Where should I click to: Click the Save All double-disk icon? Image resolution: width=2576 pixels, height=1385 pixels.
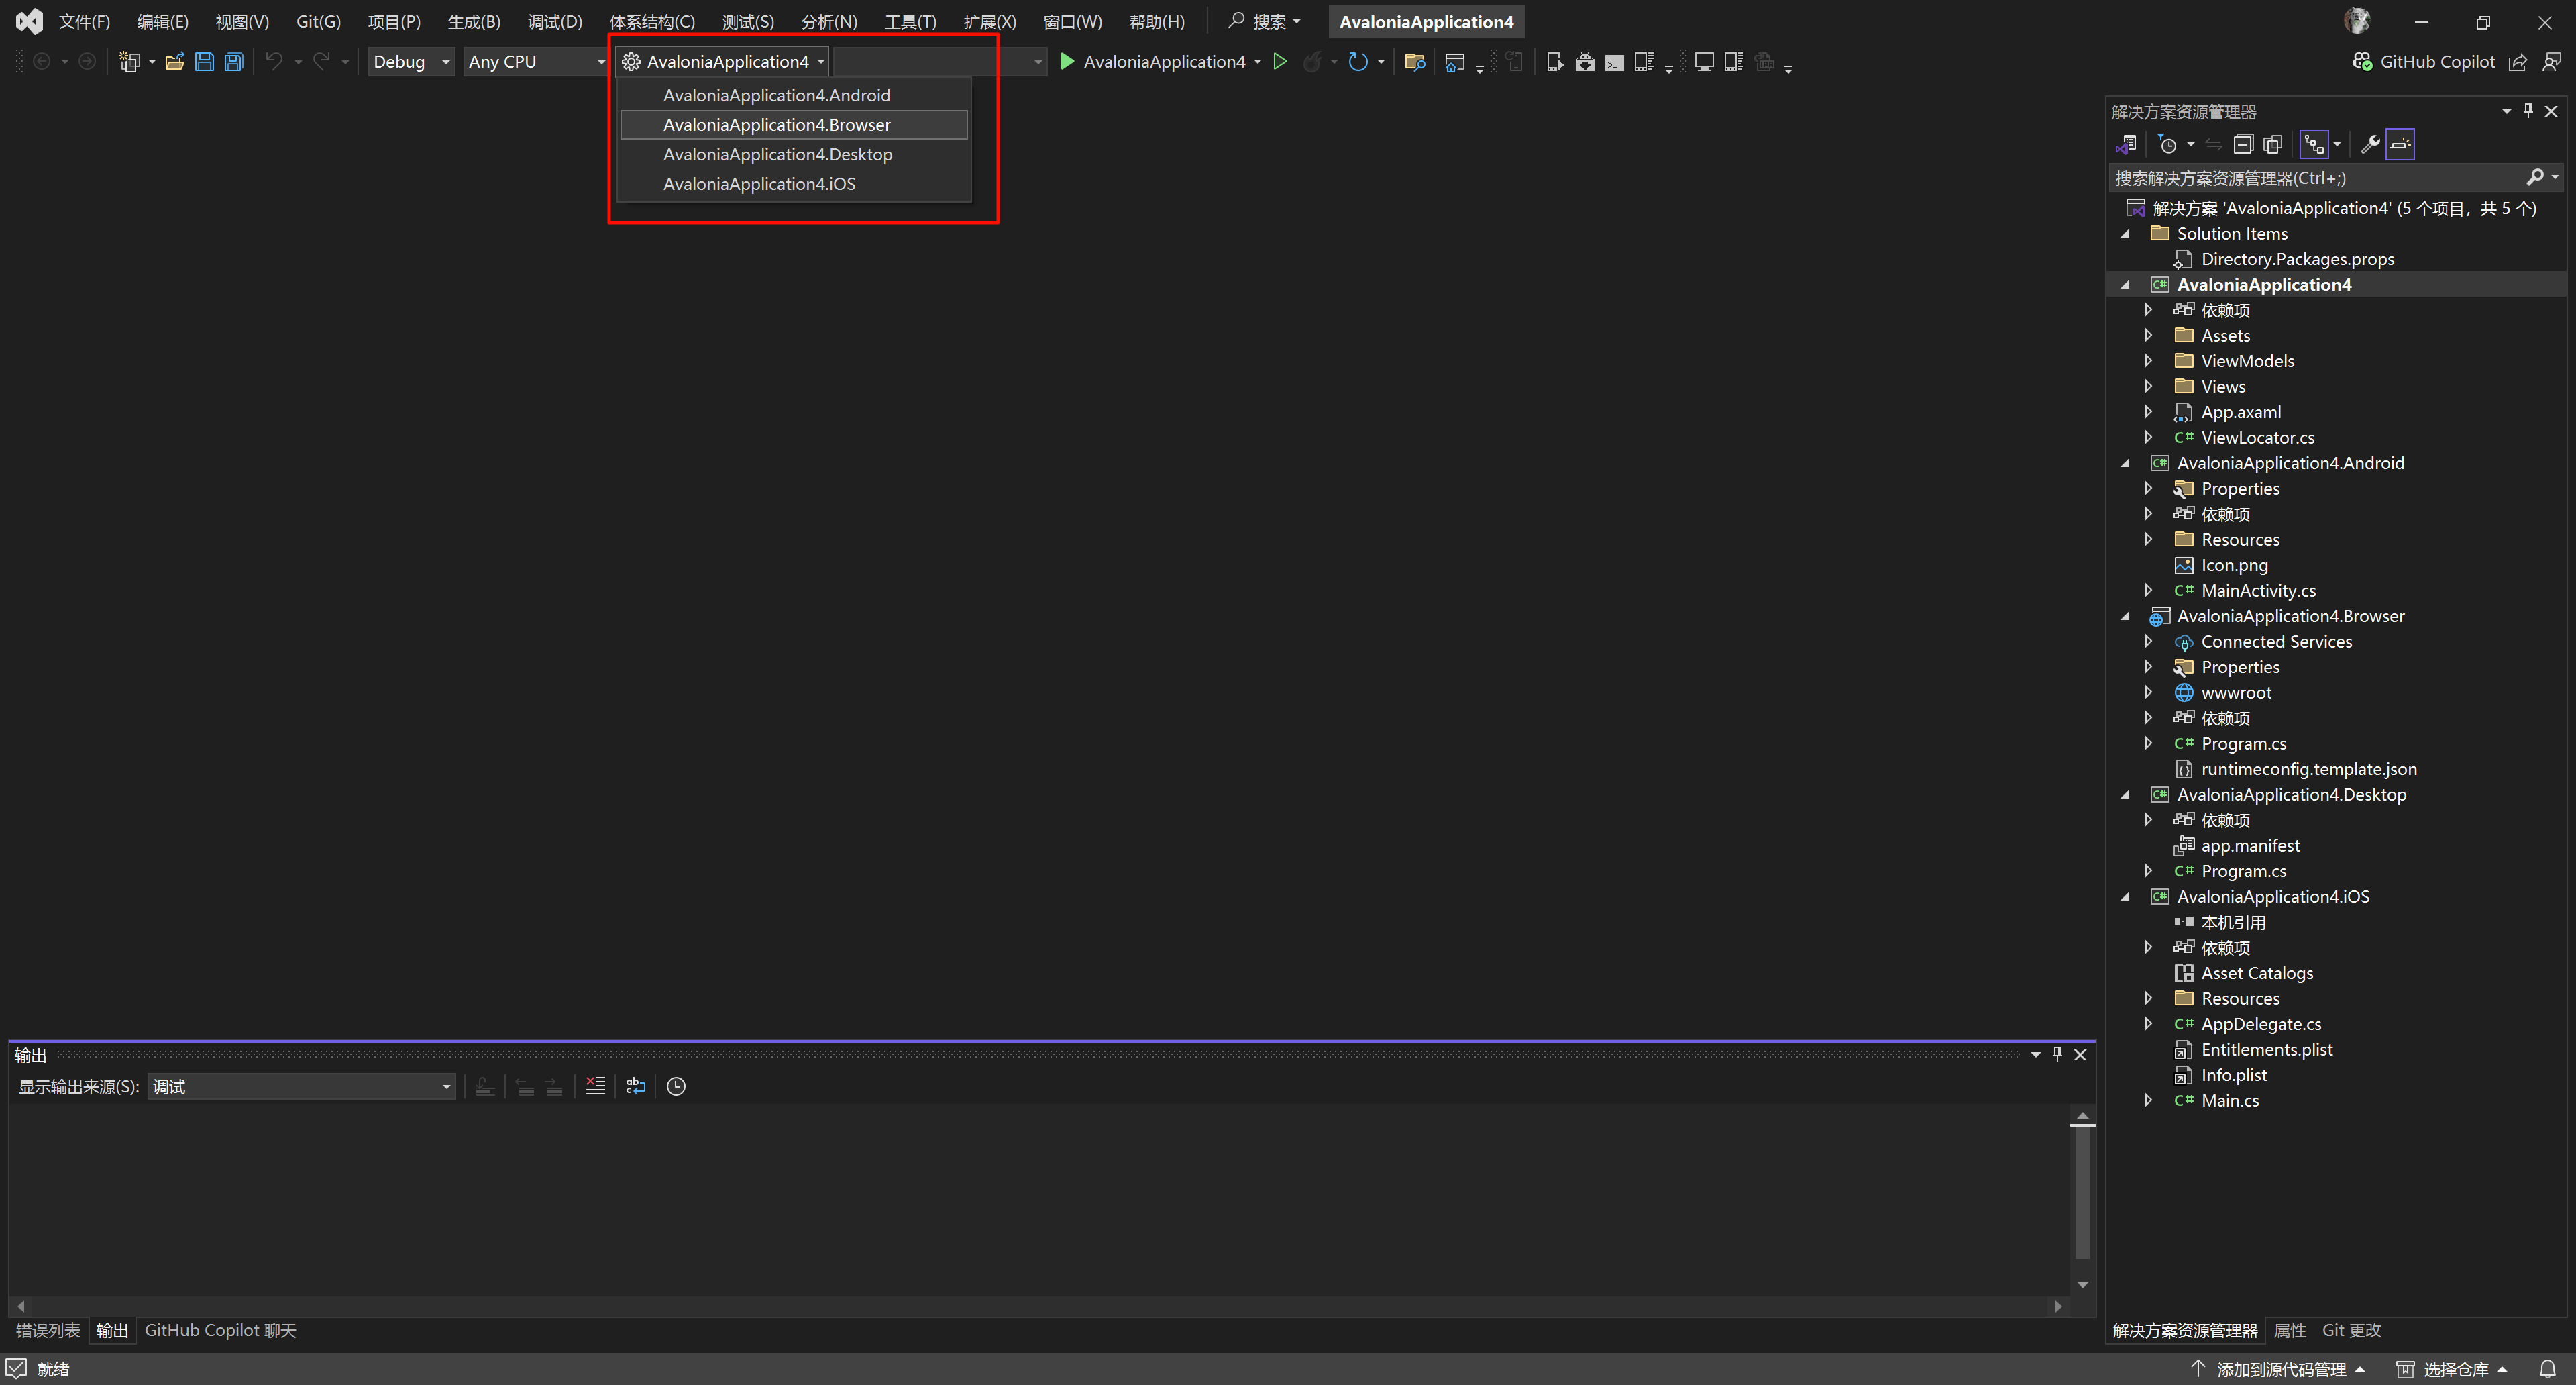click(234, 62)
